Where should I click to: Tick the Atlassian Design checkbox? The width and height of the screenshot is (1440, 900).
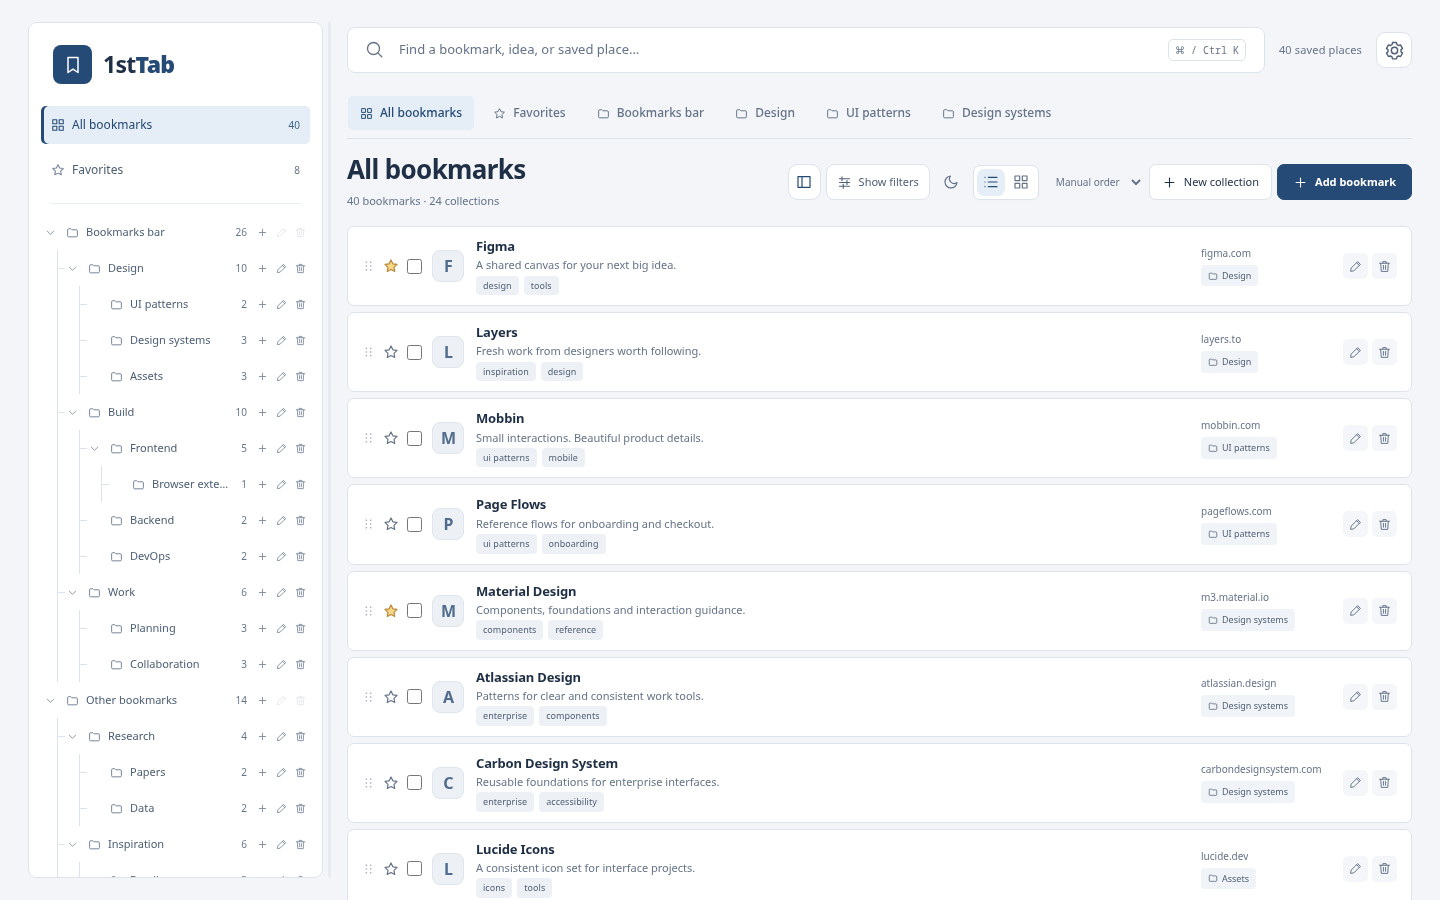(x=414, y=697)
